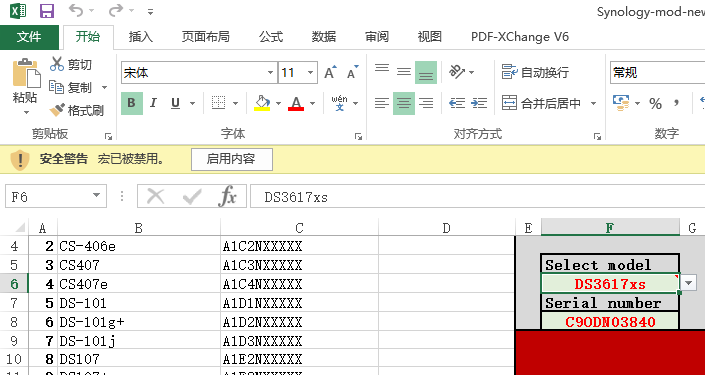Click formula bar showing DS3617xs
The height and width of the screenshot is (375, 705).
(x=477, y=196)
